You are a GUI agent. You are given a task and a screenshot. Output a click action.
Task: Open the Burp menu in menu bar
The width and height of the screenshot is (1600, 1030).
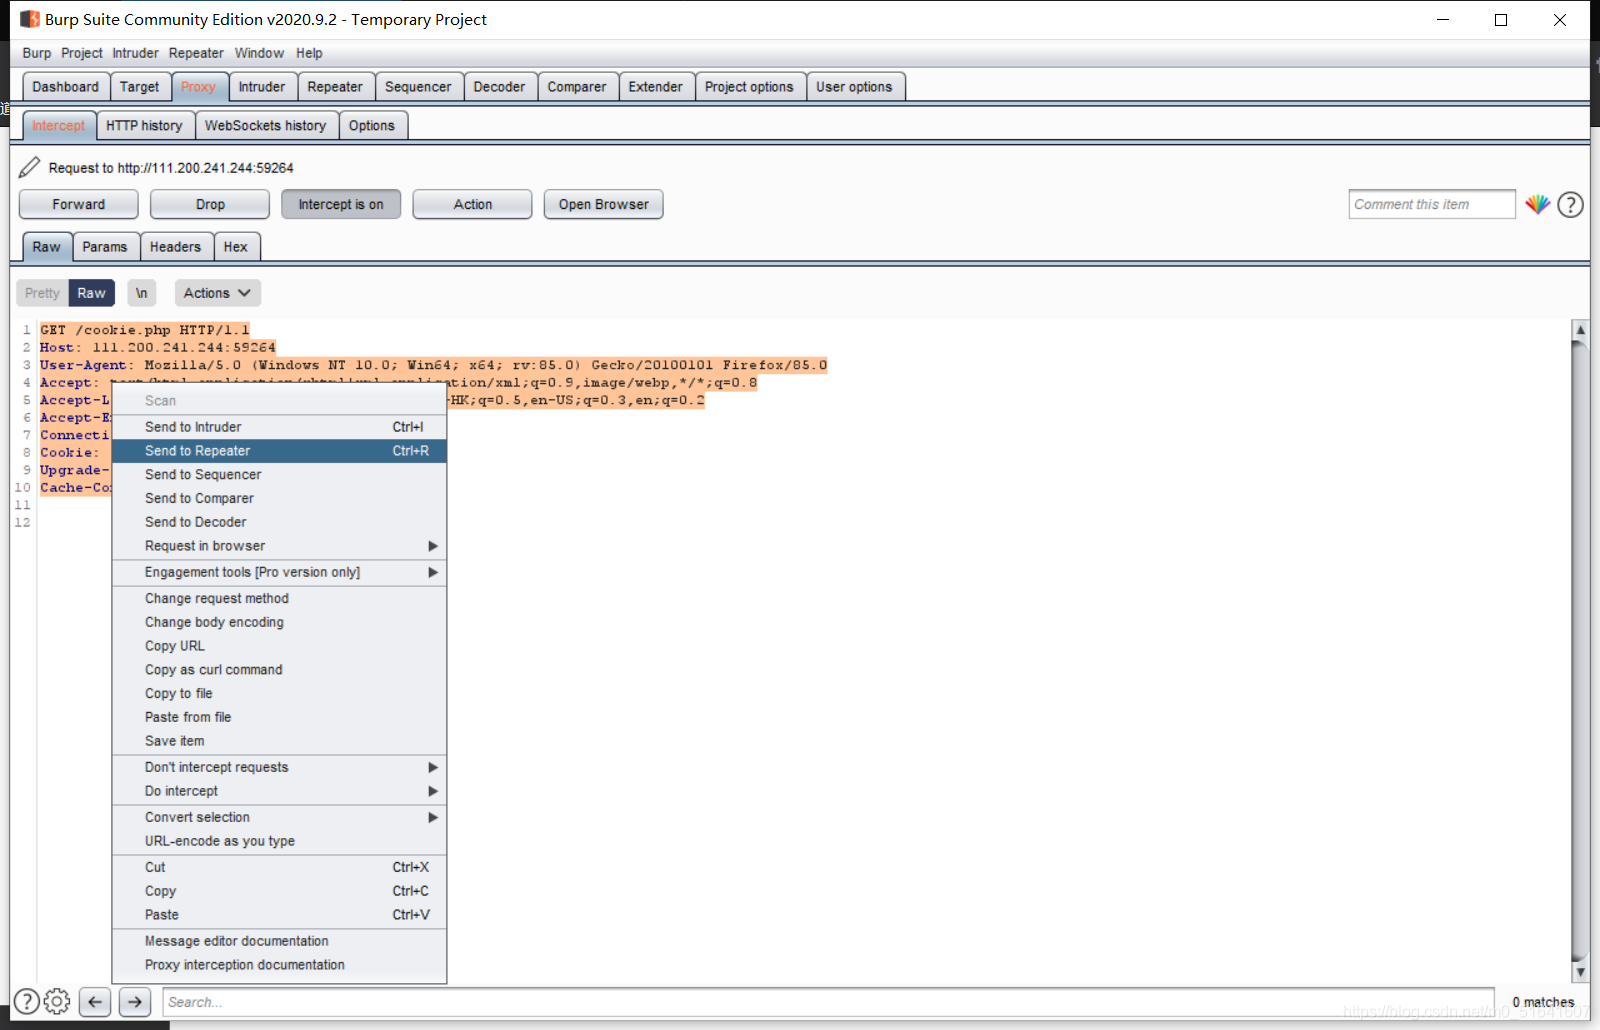tap(37, 53)
